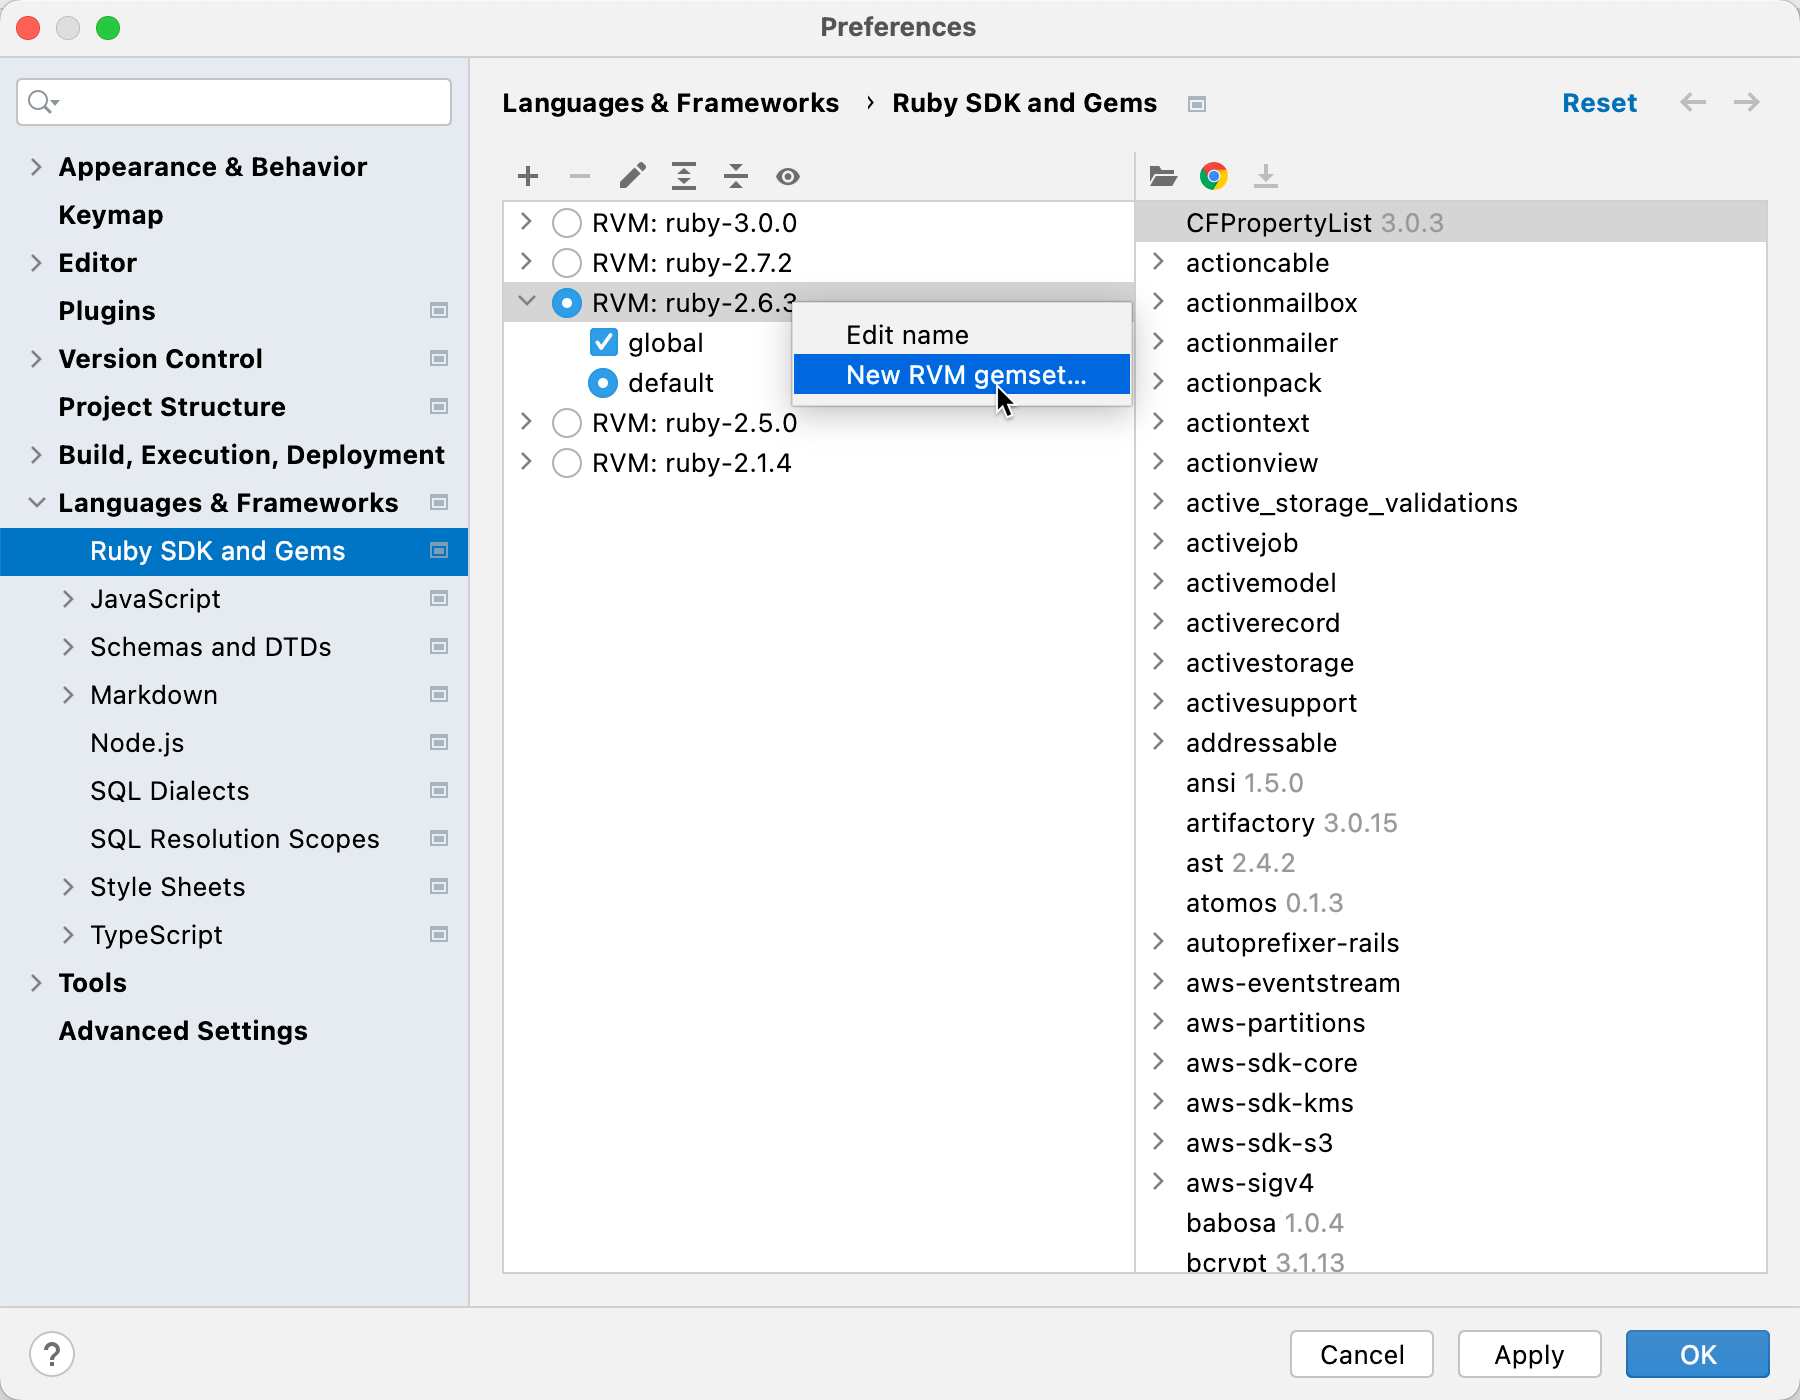Add a new Ruby SDK with plus icon
1800x1400 pixels.
[x=527, y=176]
